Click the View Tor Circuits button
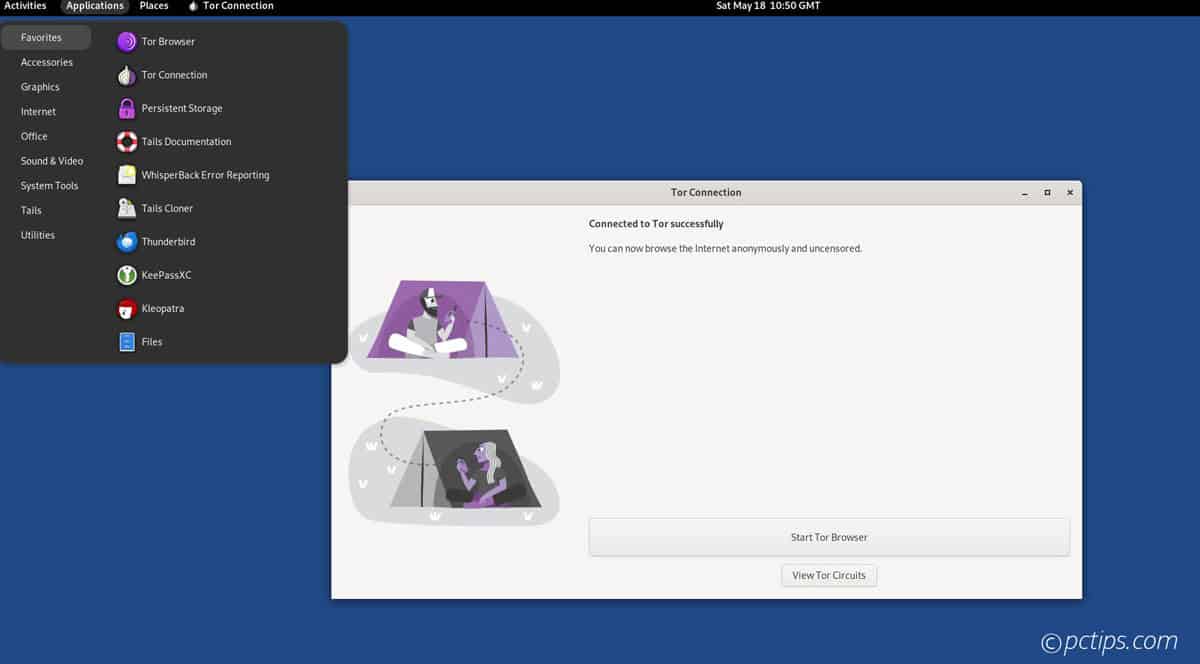The image size is (1200, 664). [829, 575]
